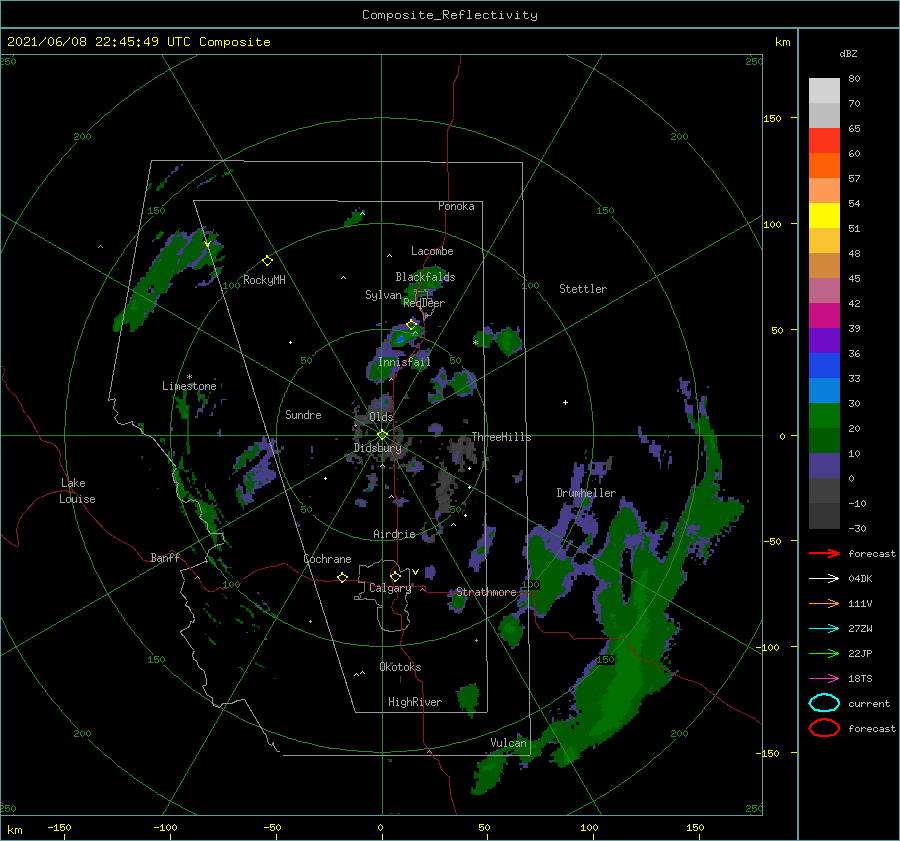The height and width of the screenshot is (841, 900).
Task: Click the yellow diamond marker above Calgary label
Action: click(395, 576)
